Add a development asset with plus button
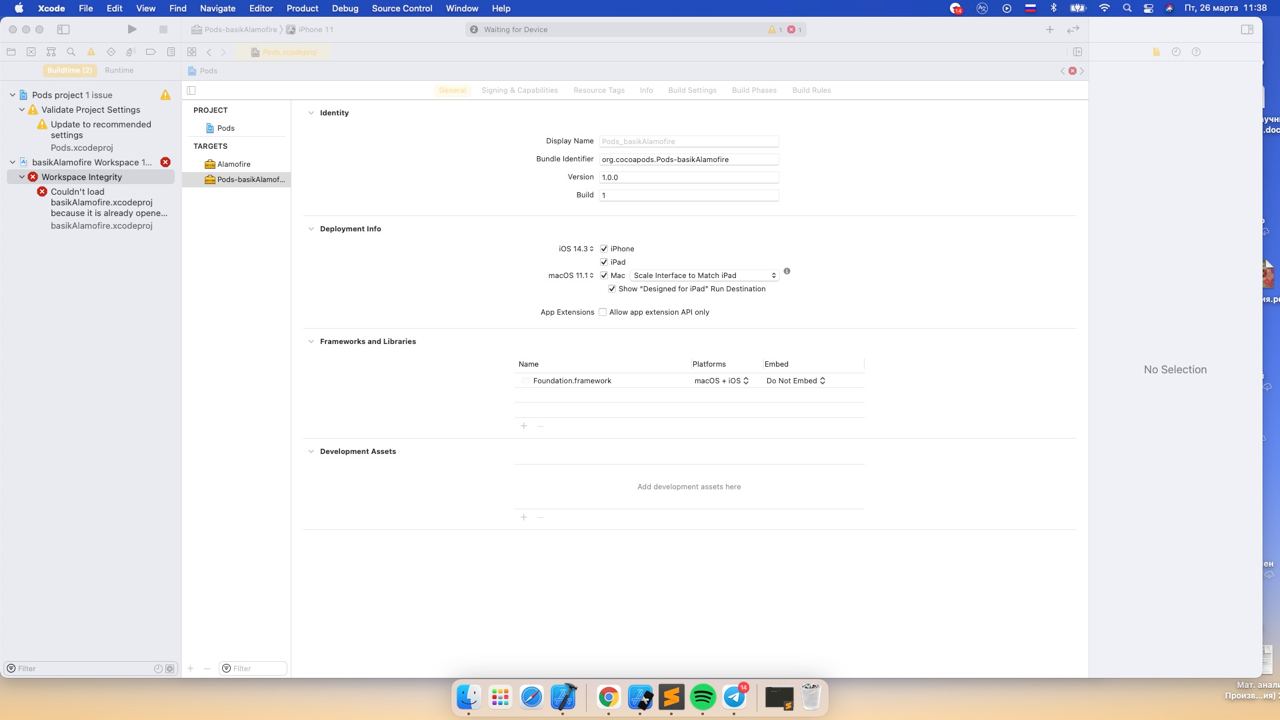This screenshot has width=1280, height=720. [x=523, y=517]
